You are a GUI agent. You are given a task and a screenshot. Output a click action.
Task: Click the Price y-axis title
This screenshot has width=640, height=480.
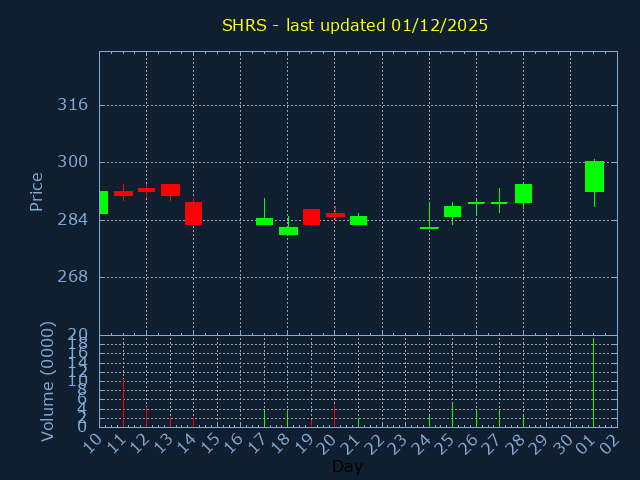click(x=37, y=191)
